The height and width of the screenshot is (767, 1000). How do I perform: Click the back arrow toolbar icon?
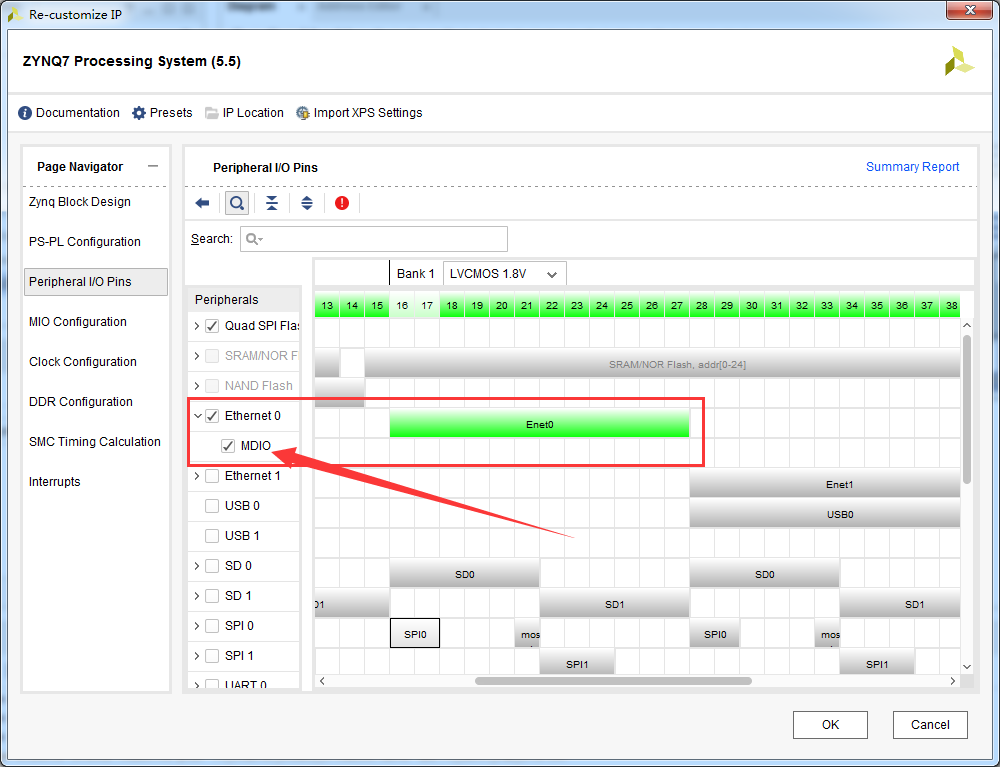pyautogui.click(x=202, y=203)
